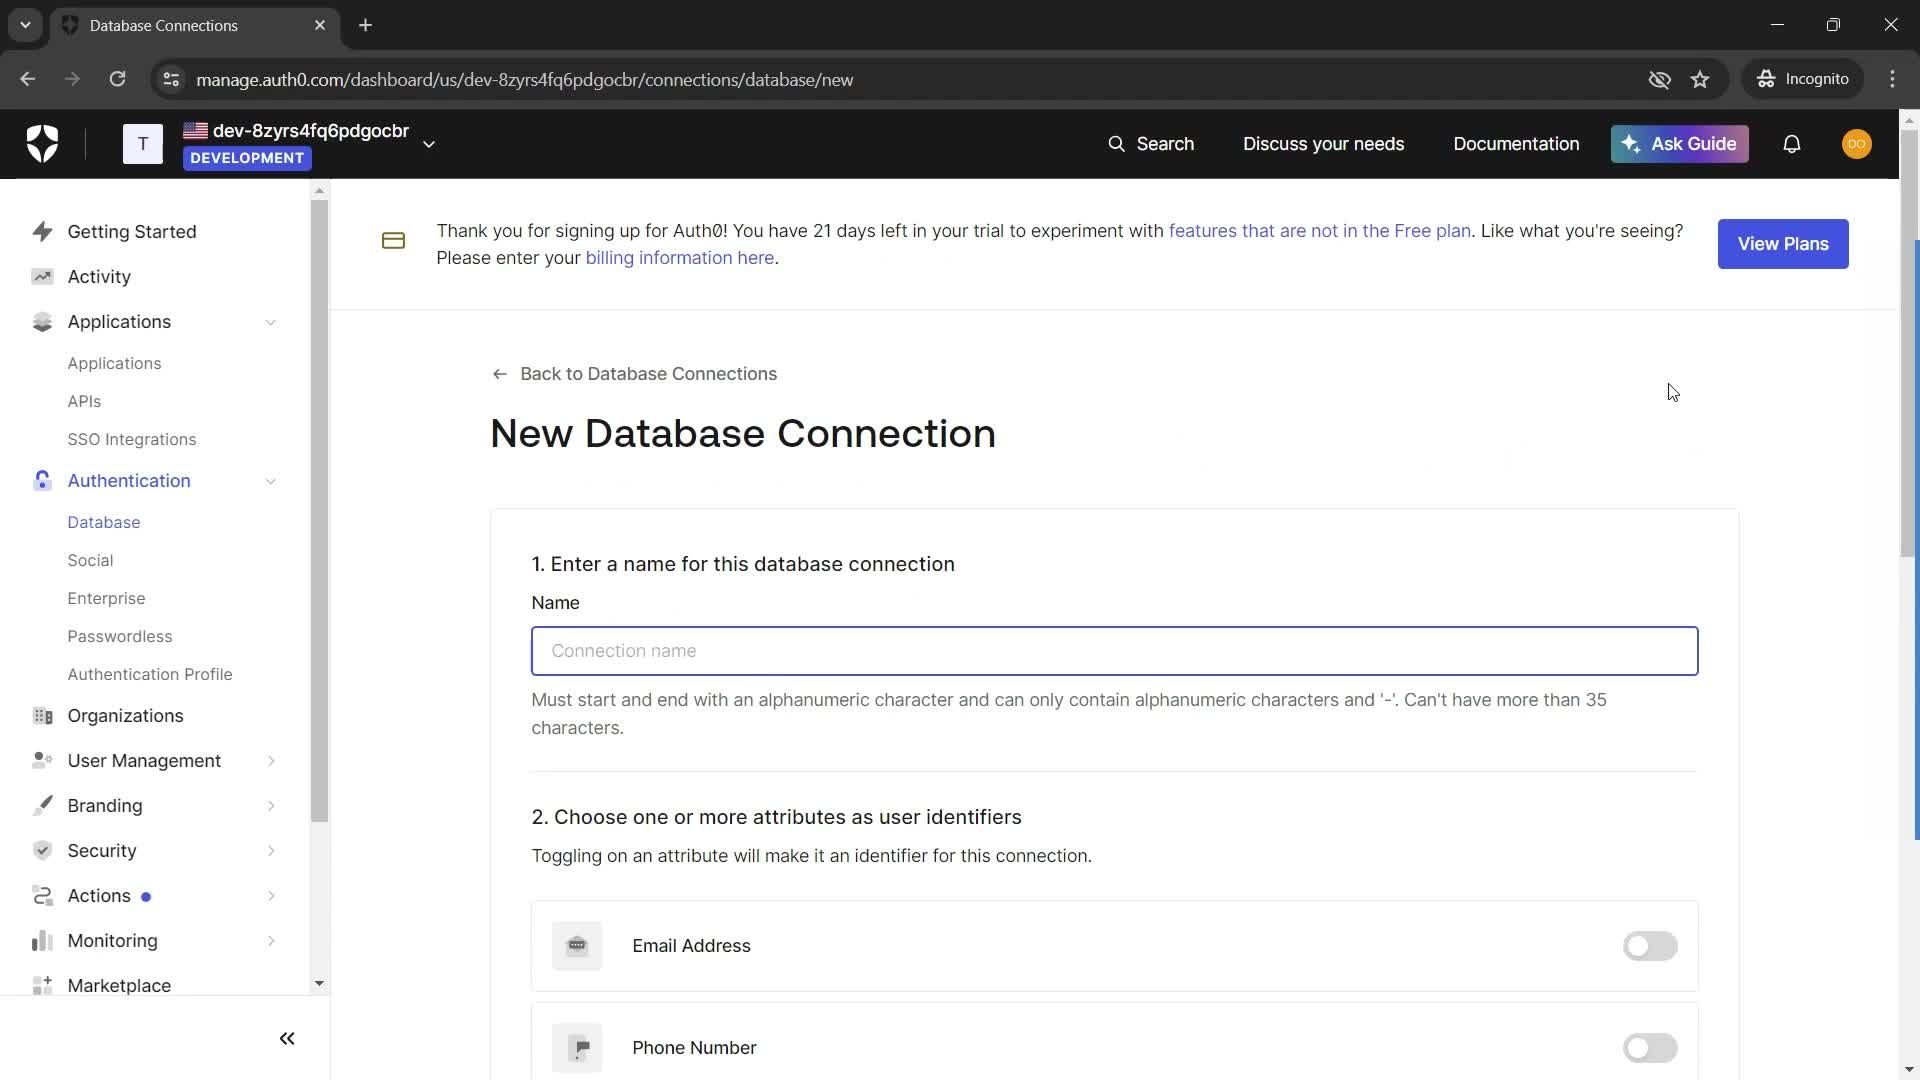This screenshot has height=1080, width=1920.
Task: Click the Activity chart icon
Action: [42, 277]
